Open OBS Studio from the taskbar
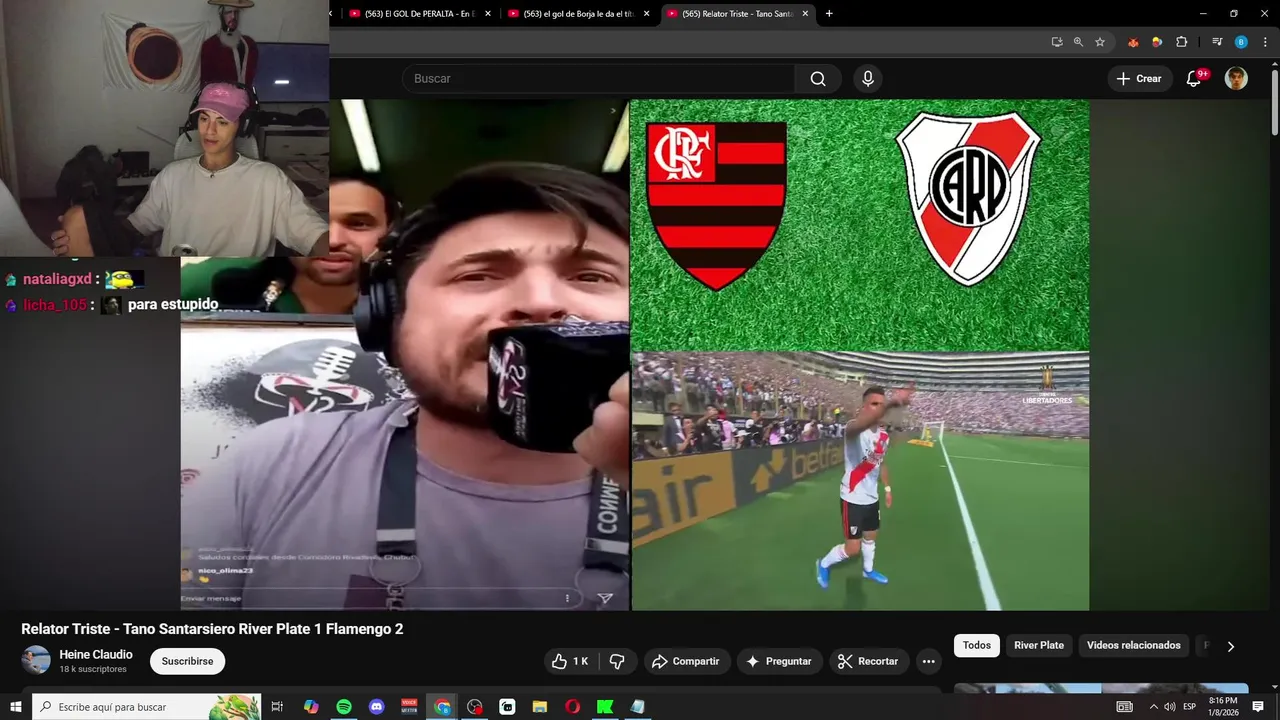Image resolution: width=1280 pixels, height=720 pixels. coord(475,707)
